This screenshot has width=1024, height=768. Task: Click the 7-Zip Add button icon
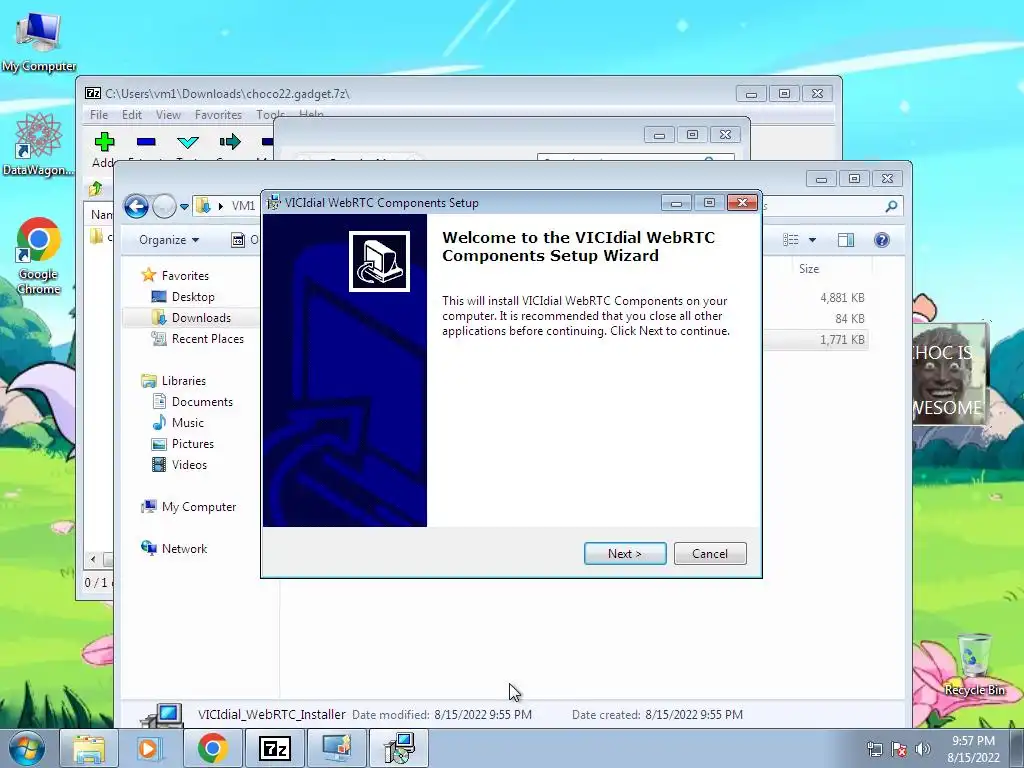tap(104, 142)
